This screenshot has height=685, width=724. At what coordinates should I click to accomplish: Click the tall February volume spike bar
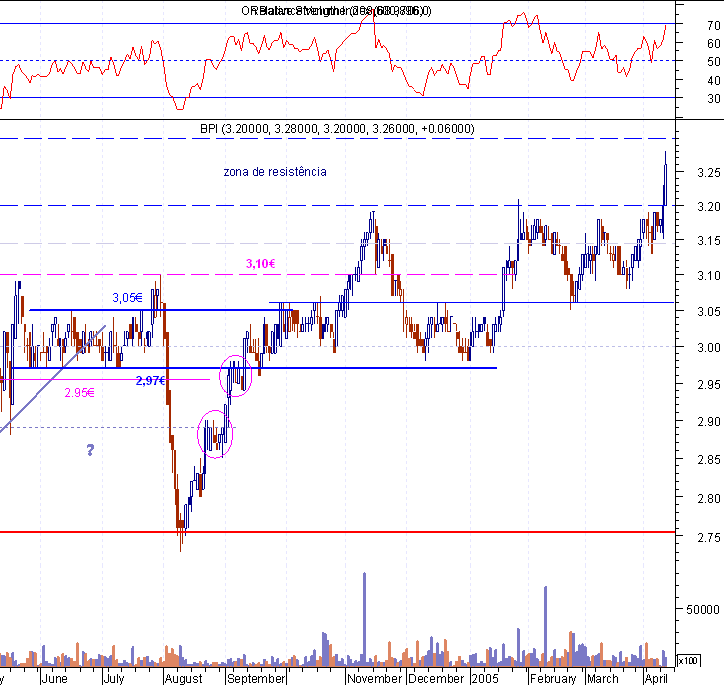coord(545,625)
